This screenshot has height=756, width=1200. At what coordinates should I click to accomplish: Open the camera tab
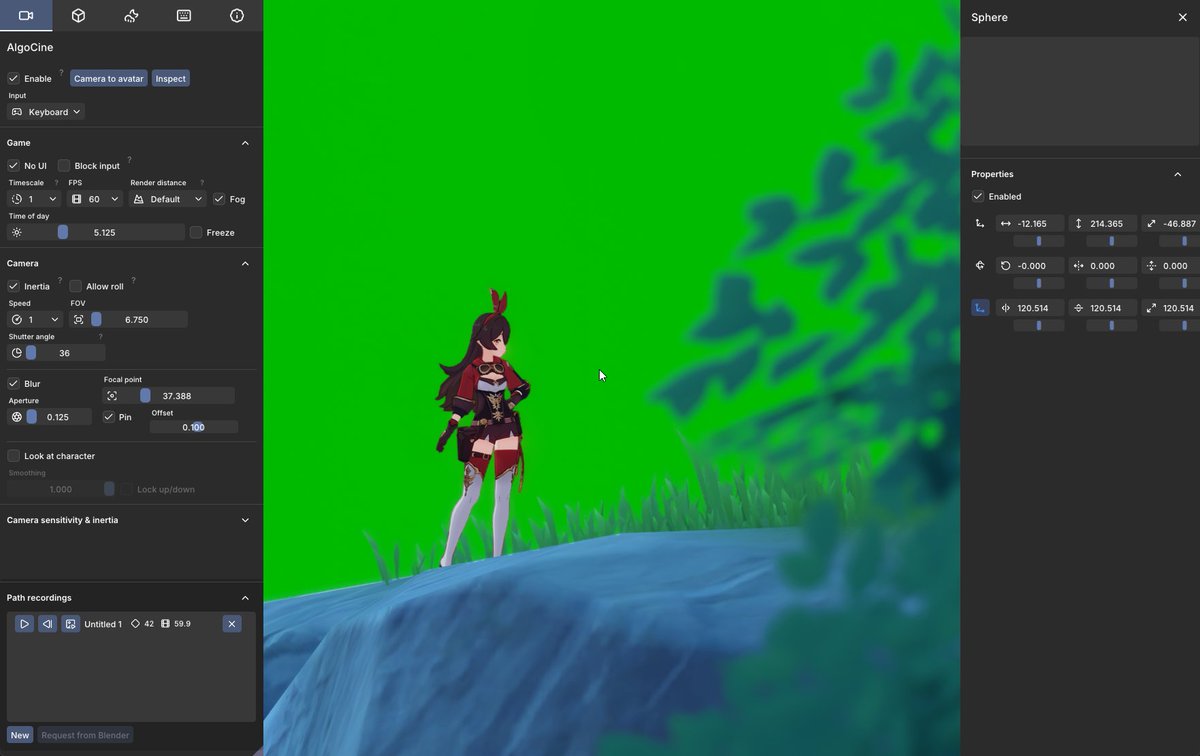(26, 15)
